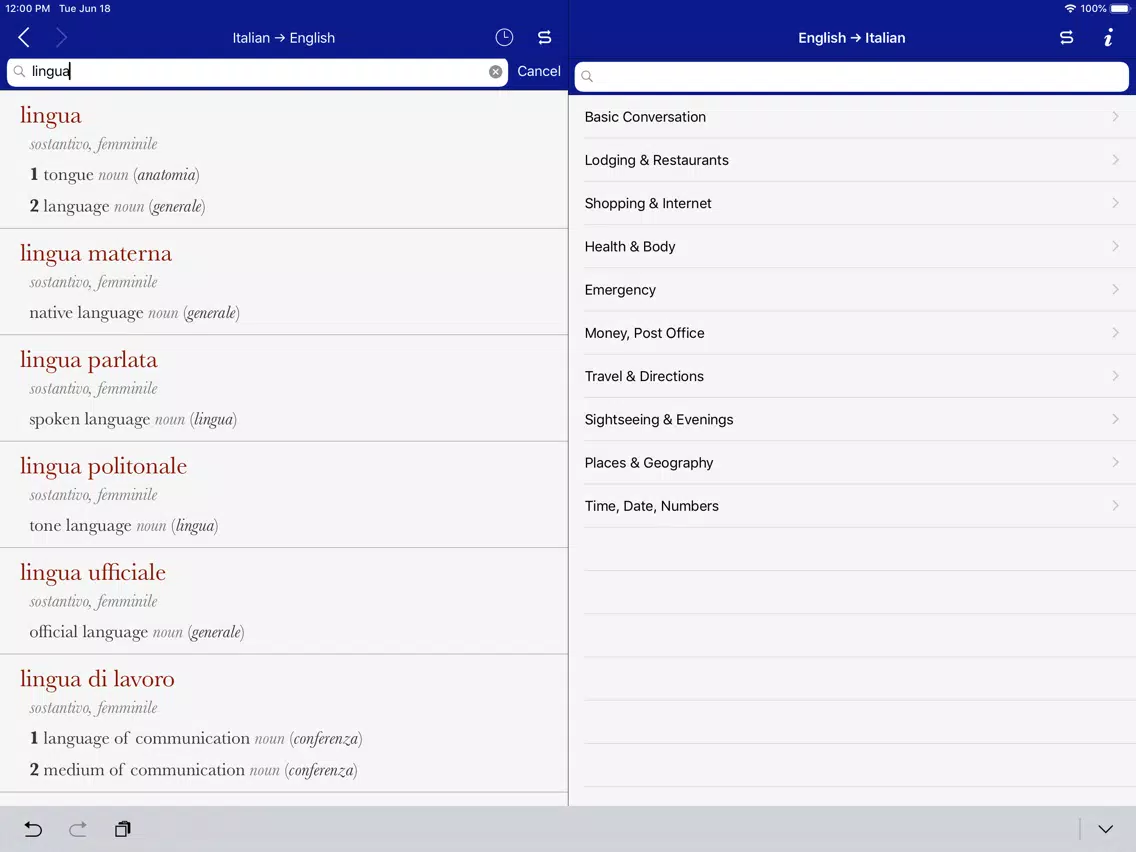The height and width of the screenshot is (852, 1136).
Task: Dismiss keyboard bar with down chevron
Action: point(1105,829)
